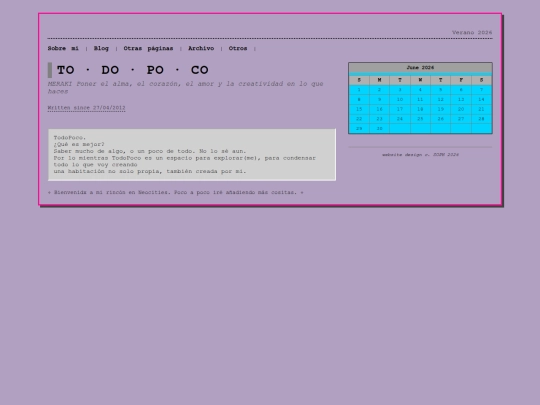This screenshot has height=405, width=540.
Task: Select day 14 in the June calendar
Action: click(x=481, y=100)
